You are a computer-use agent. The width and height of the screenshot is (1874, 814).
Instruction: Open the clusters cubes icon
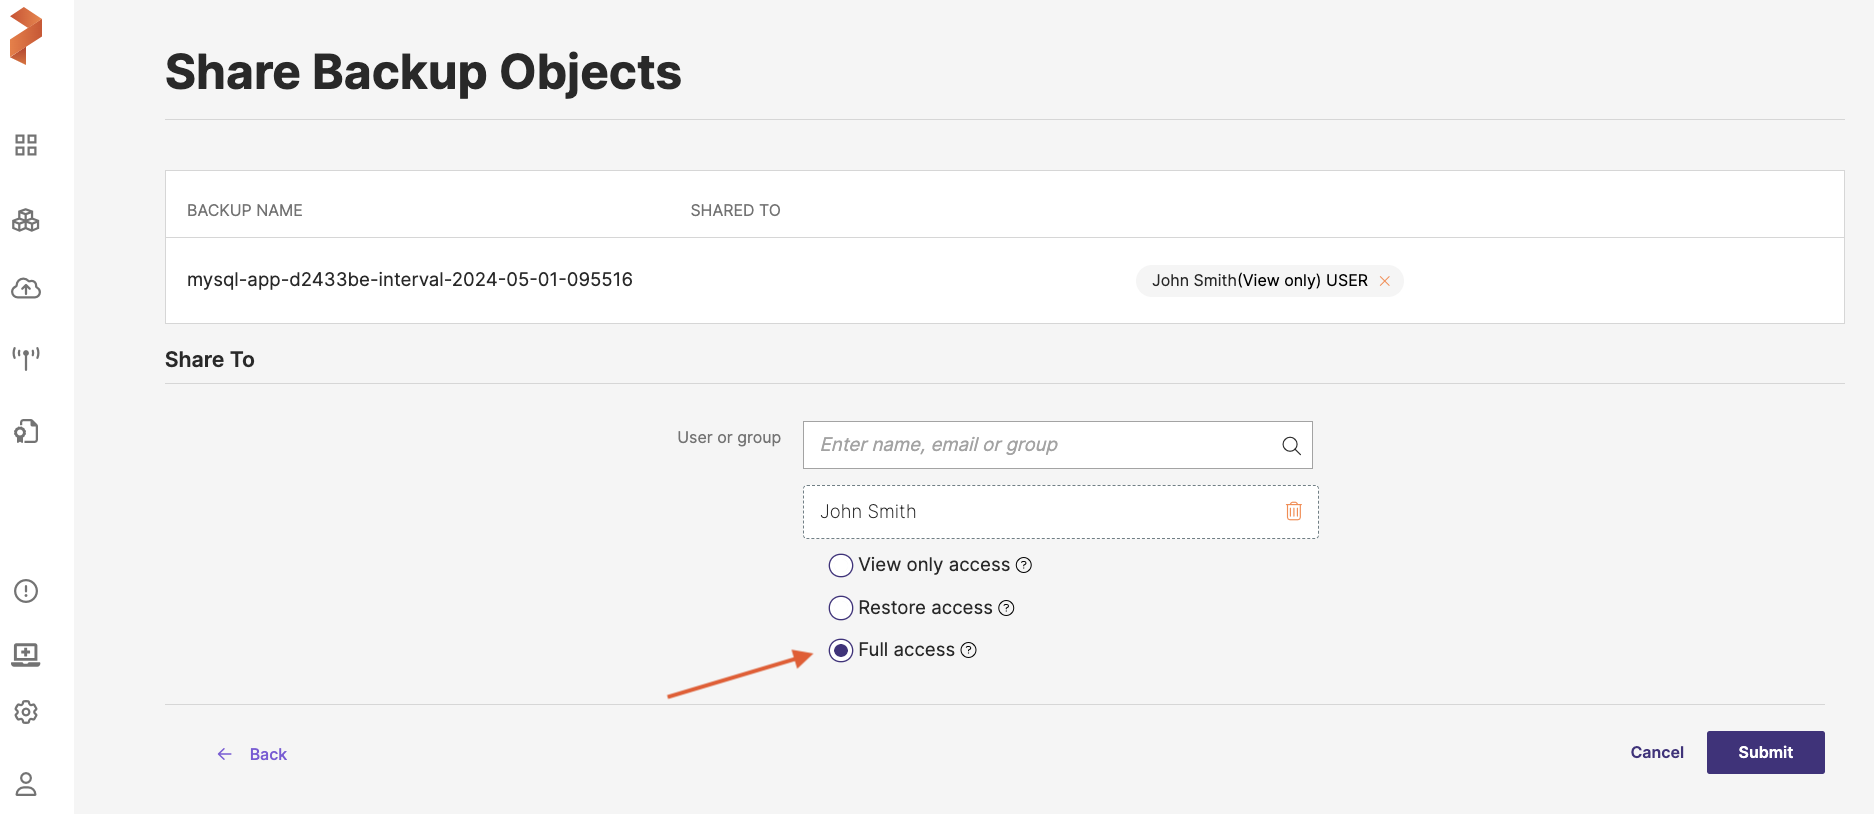tap(26, 220)
